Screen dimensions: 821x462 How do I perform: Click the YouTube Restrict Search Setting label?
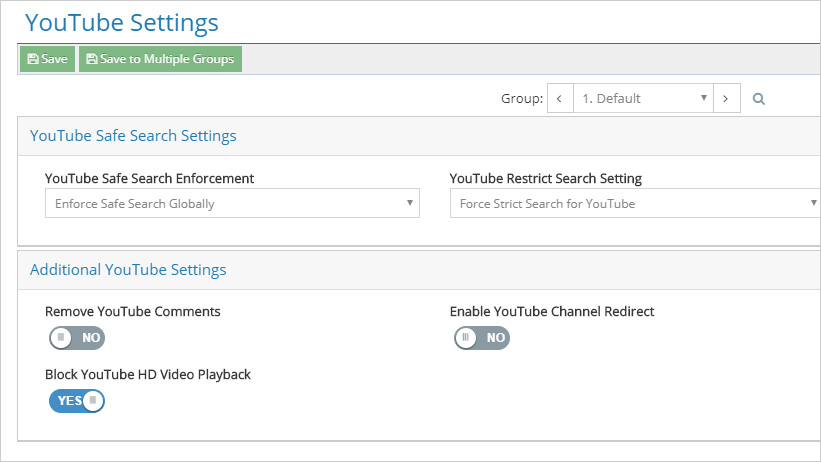click(x=546, y=179)
